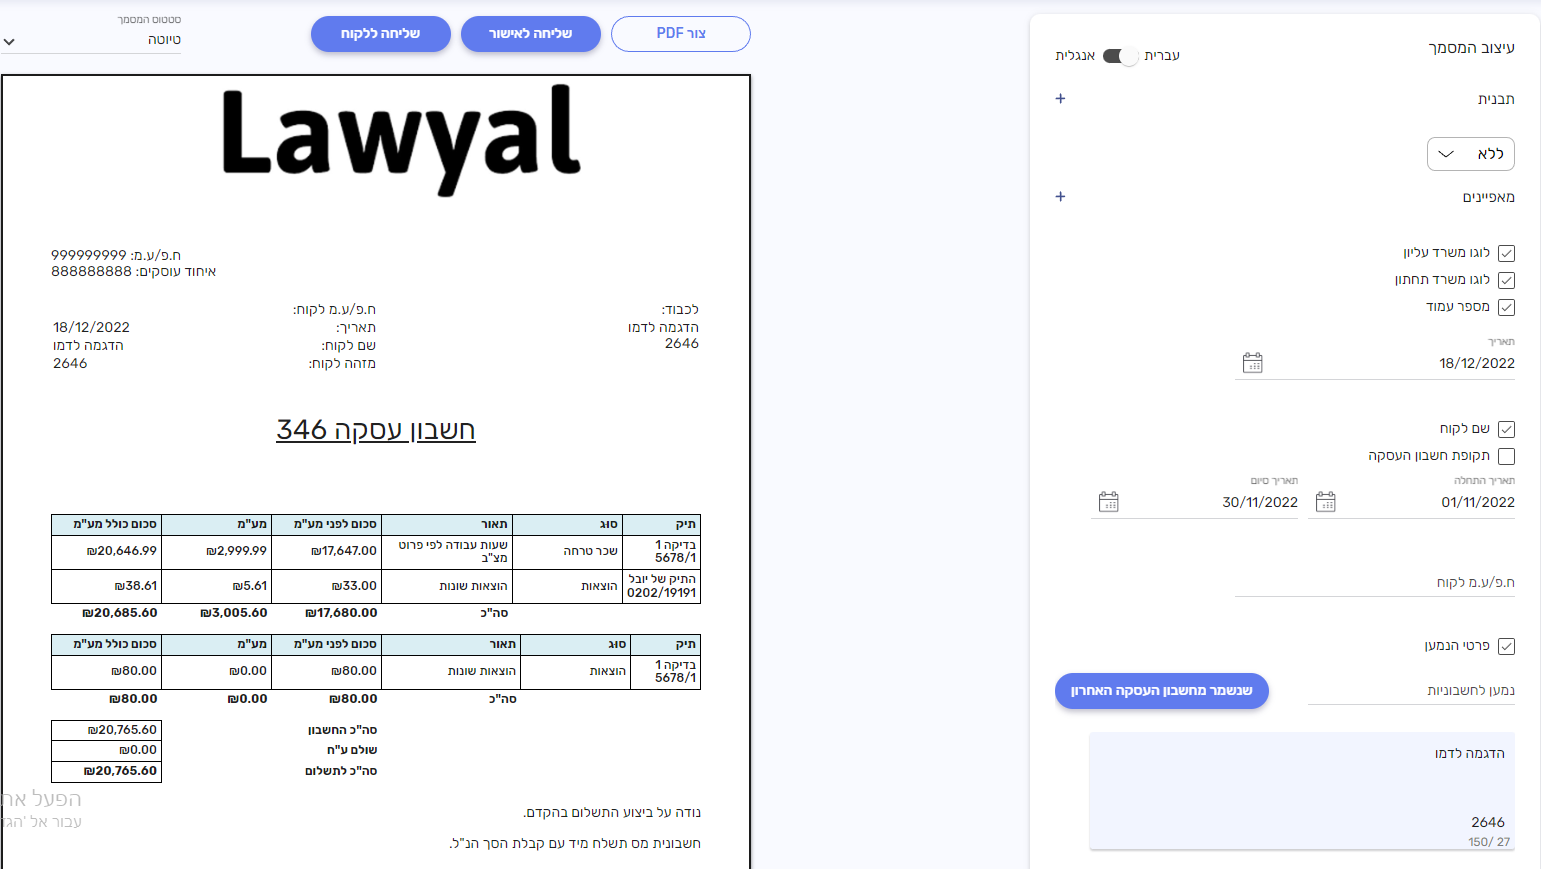Toggle the Hebrew/English language switch
Image resolution: width=1541 pixels, height=869 pixels.
point(1119,56)
